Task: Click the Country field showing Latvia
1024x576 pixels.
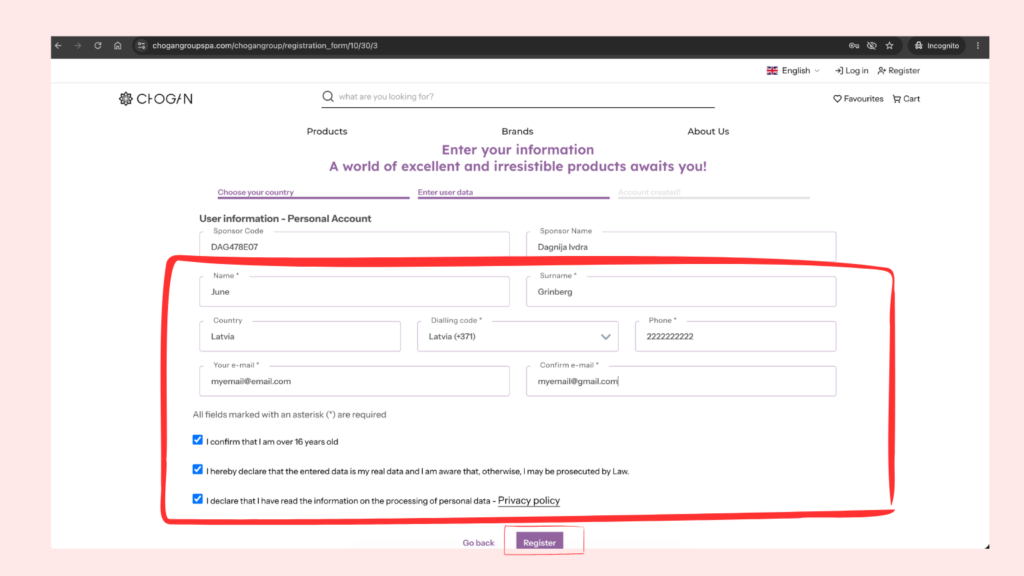Action: [x=300, y=336]
